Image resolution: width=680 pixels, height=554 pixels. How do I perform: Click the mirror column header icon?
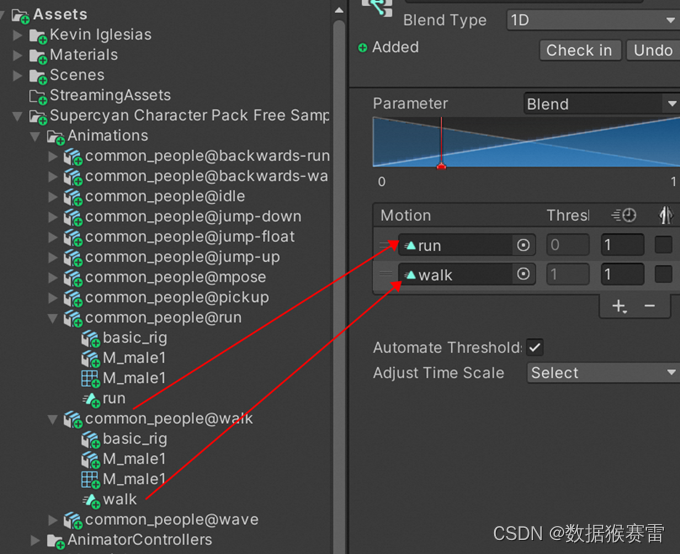(665, 215)
